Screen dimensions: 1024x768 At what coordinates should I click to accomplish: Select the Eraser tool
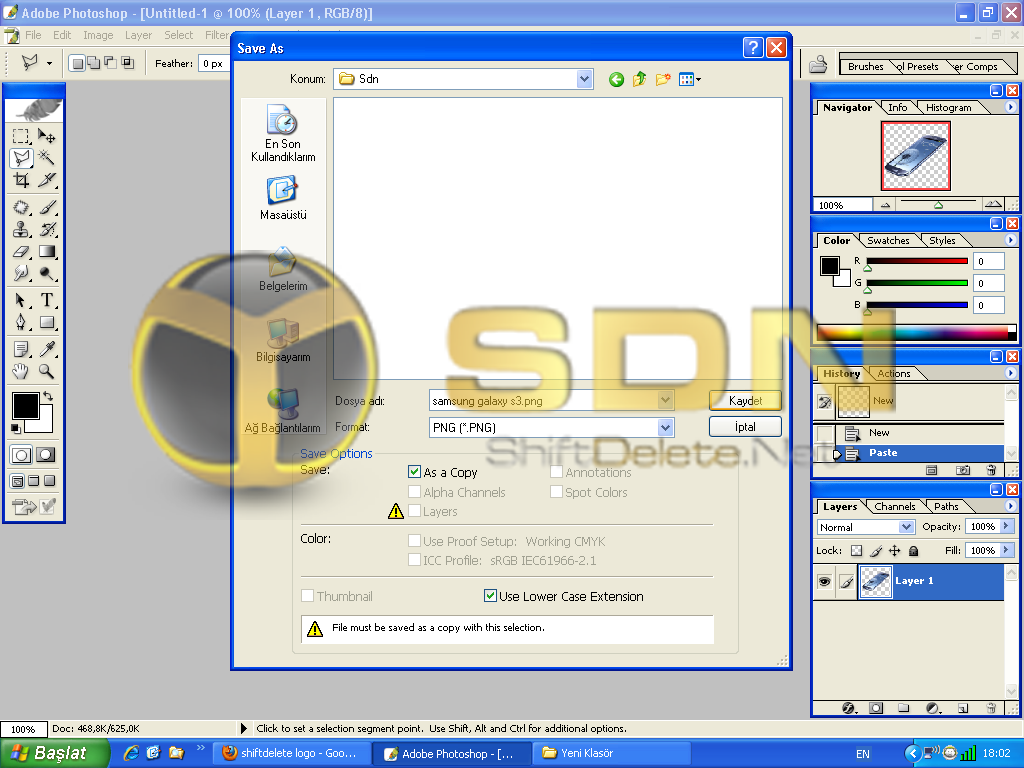coord(21,252)
